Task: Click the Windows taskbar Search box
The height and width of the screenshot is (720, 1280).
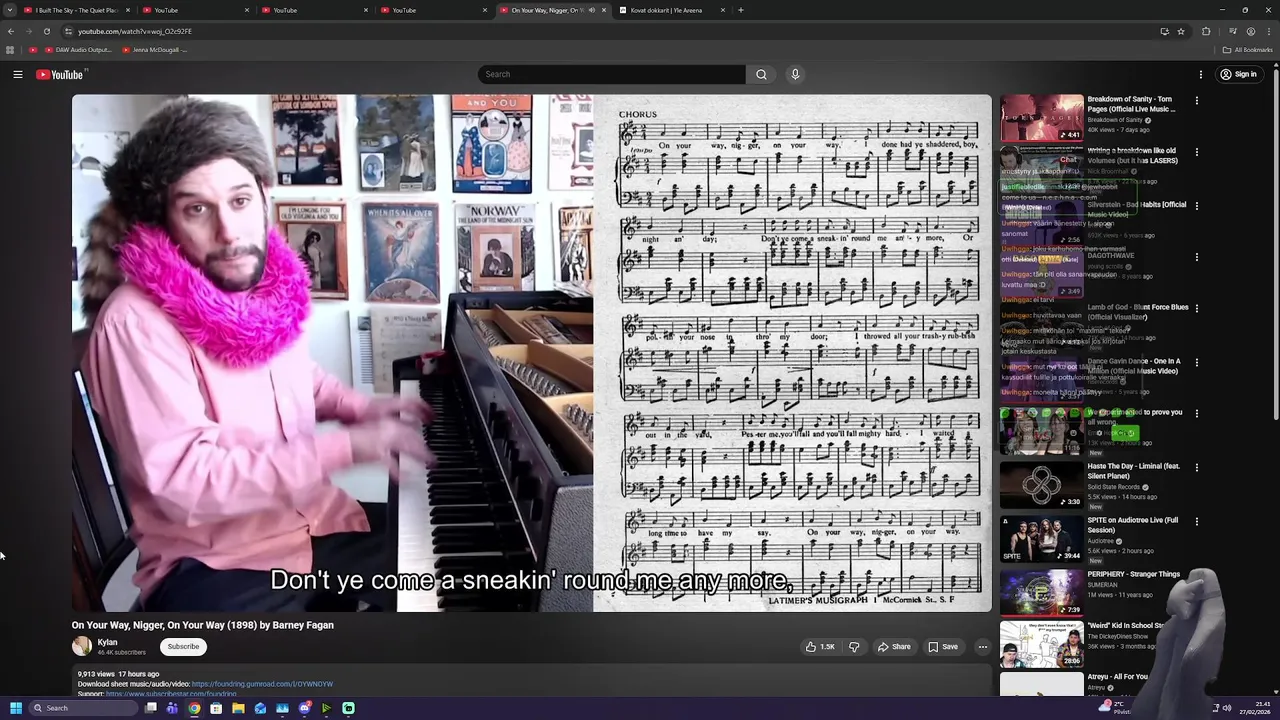Action: point(83,708)
